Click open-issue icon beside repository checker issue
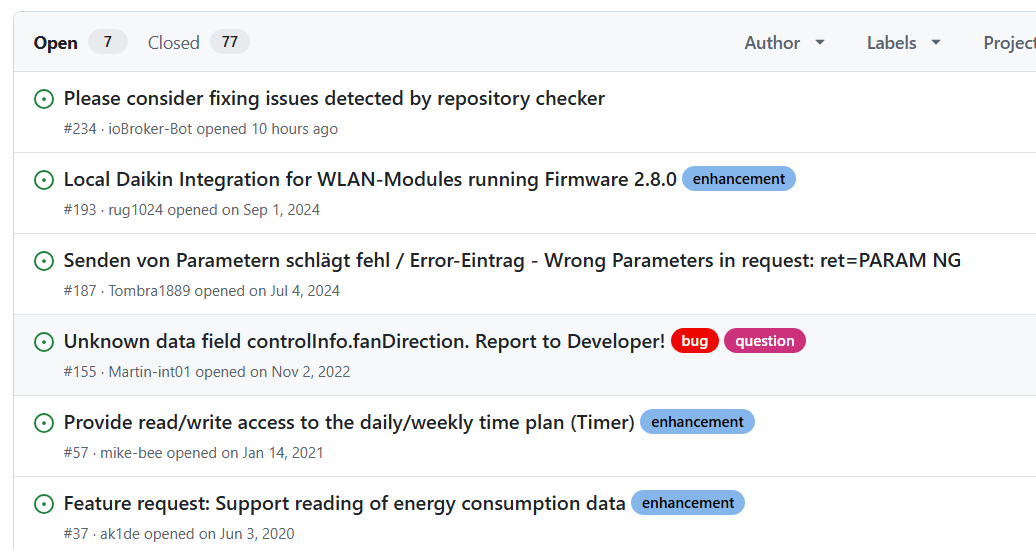 (x=44, y=99)
